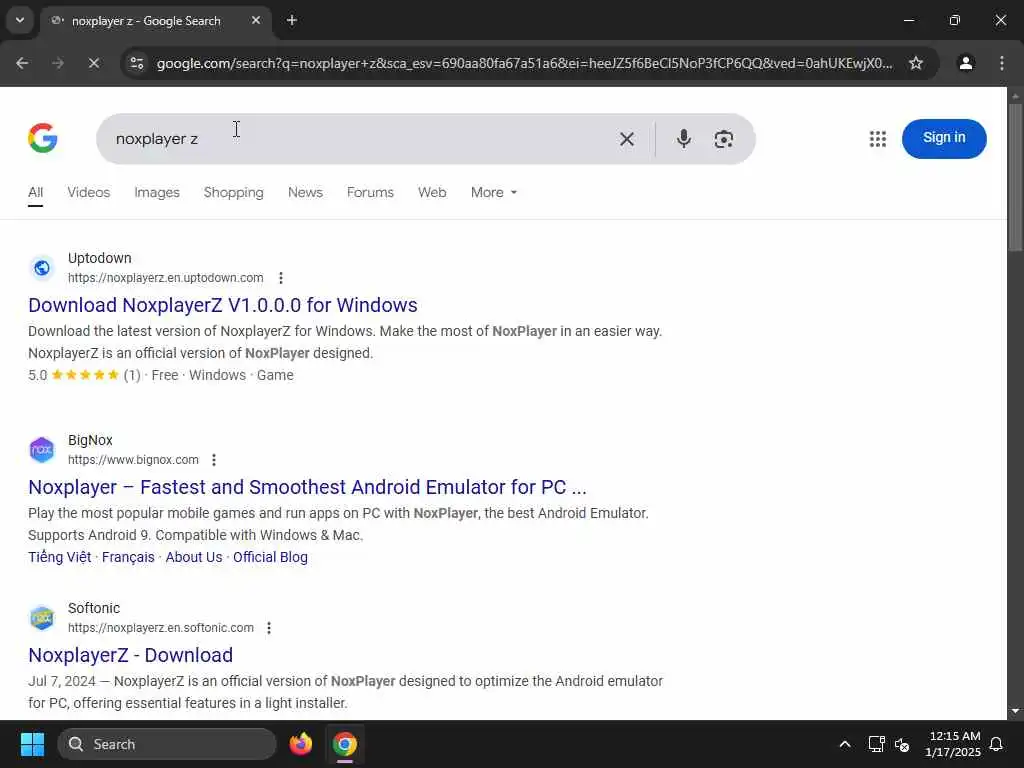Switch to the Shopping tab
Image resolution: width=1024 pixels, height=768 pixels.
(234, 193)
